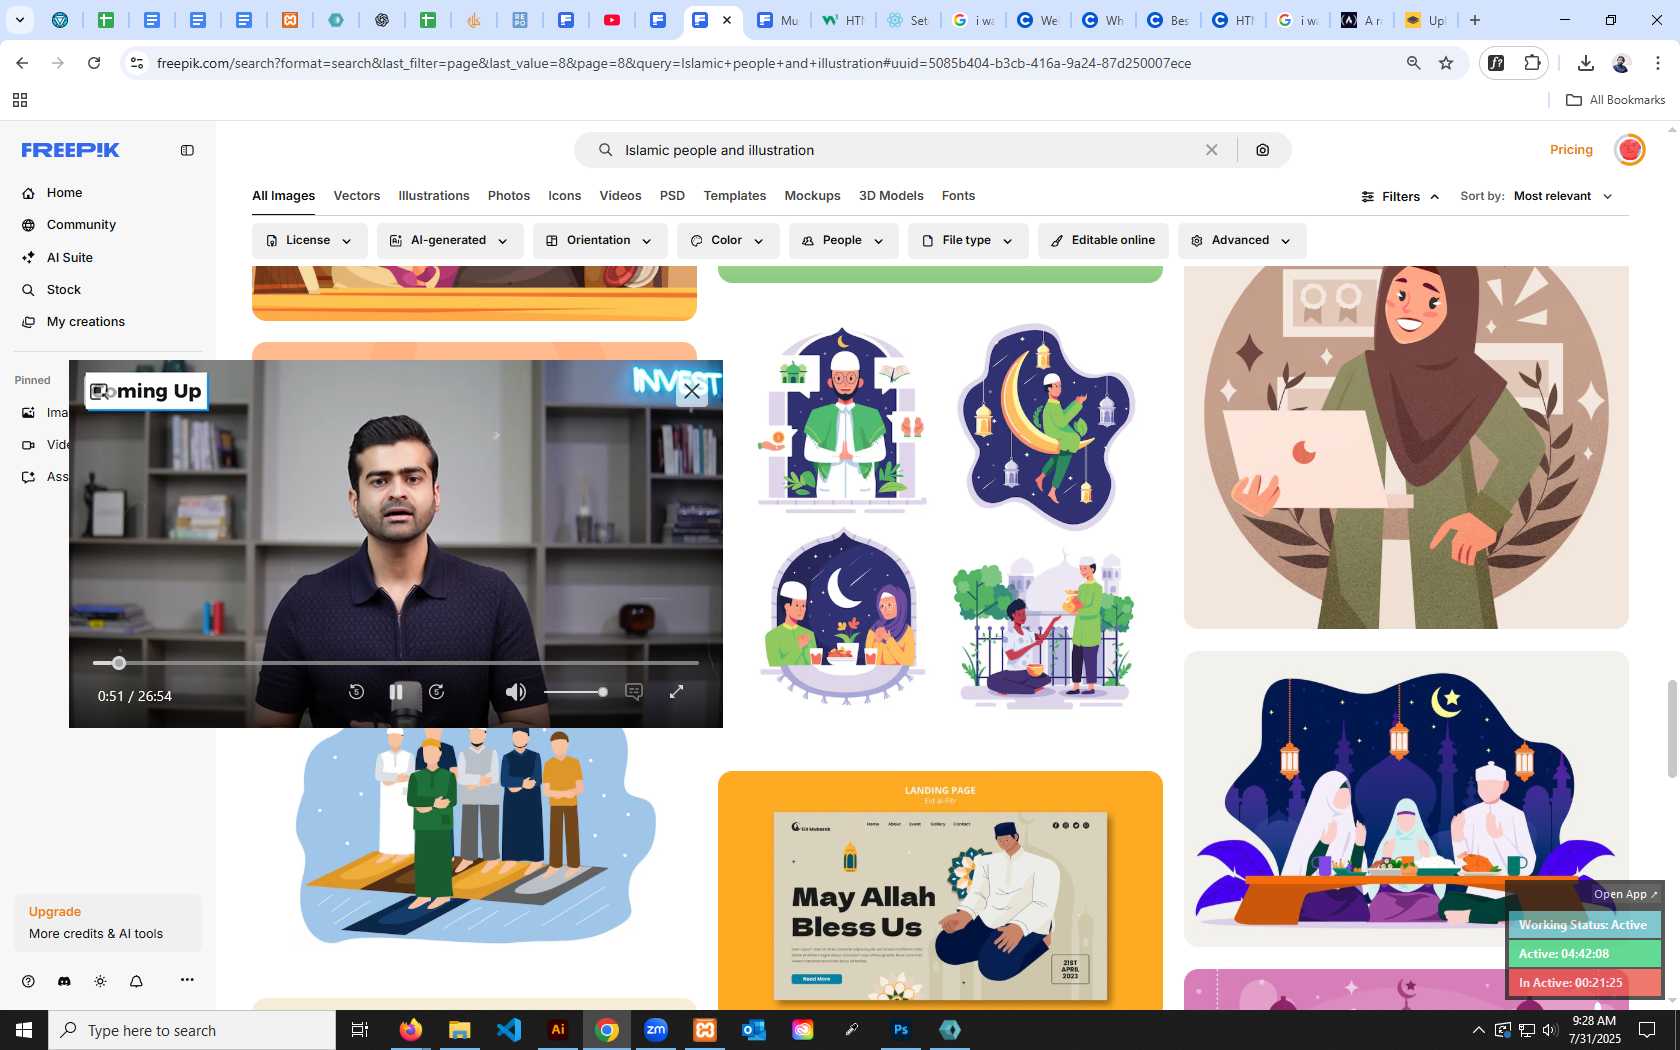Close the floating video player
Screen dimensions: 1680x1050
(x=692, y=391)
